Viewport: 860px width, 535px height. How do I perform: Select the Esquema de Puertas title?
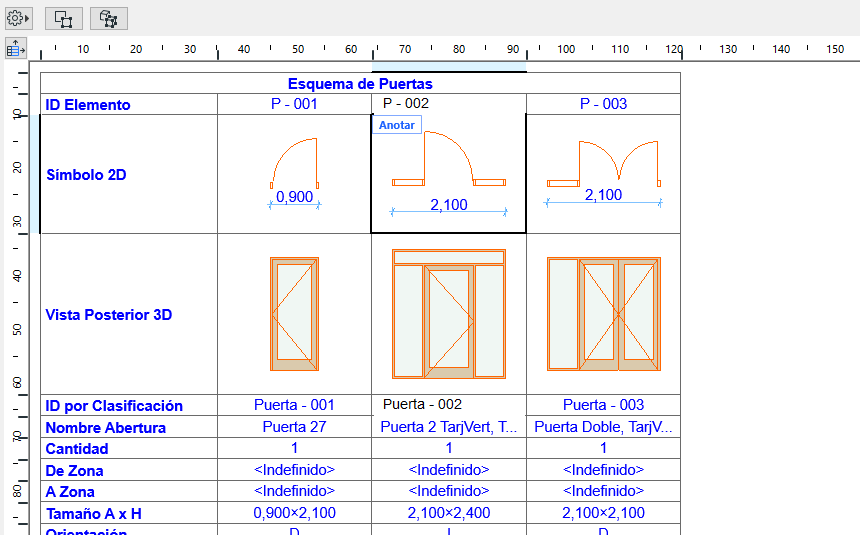coord(360,84)
